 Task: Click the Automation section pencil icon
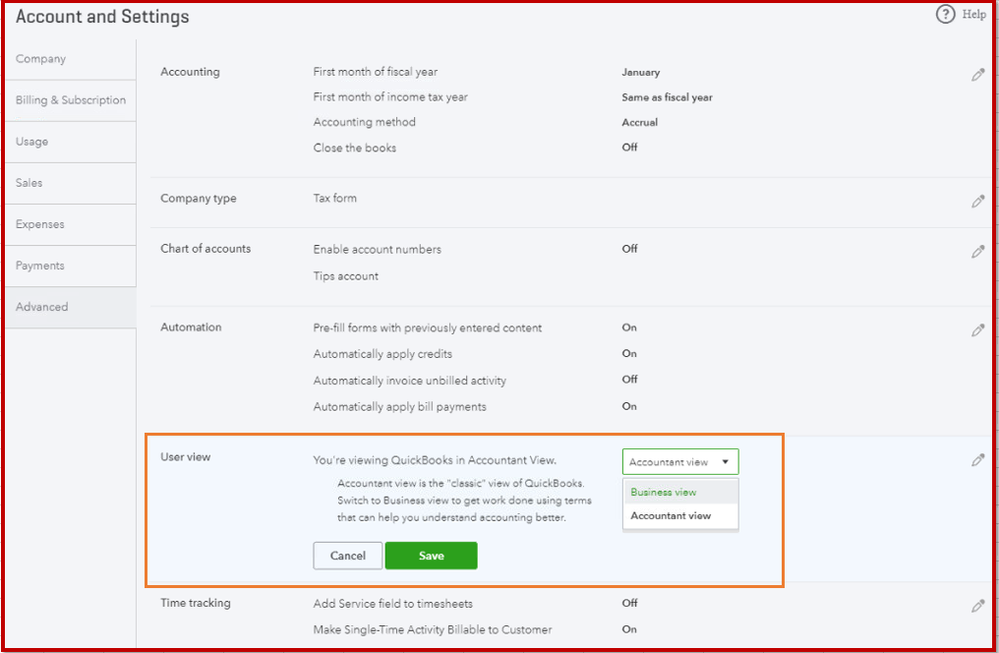pos(978,330)
